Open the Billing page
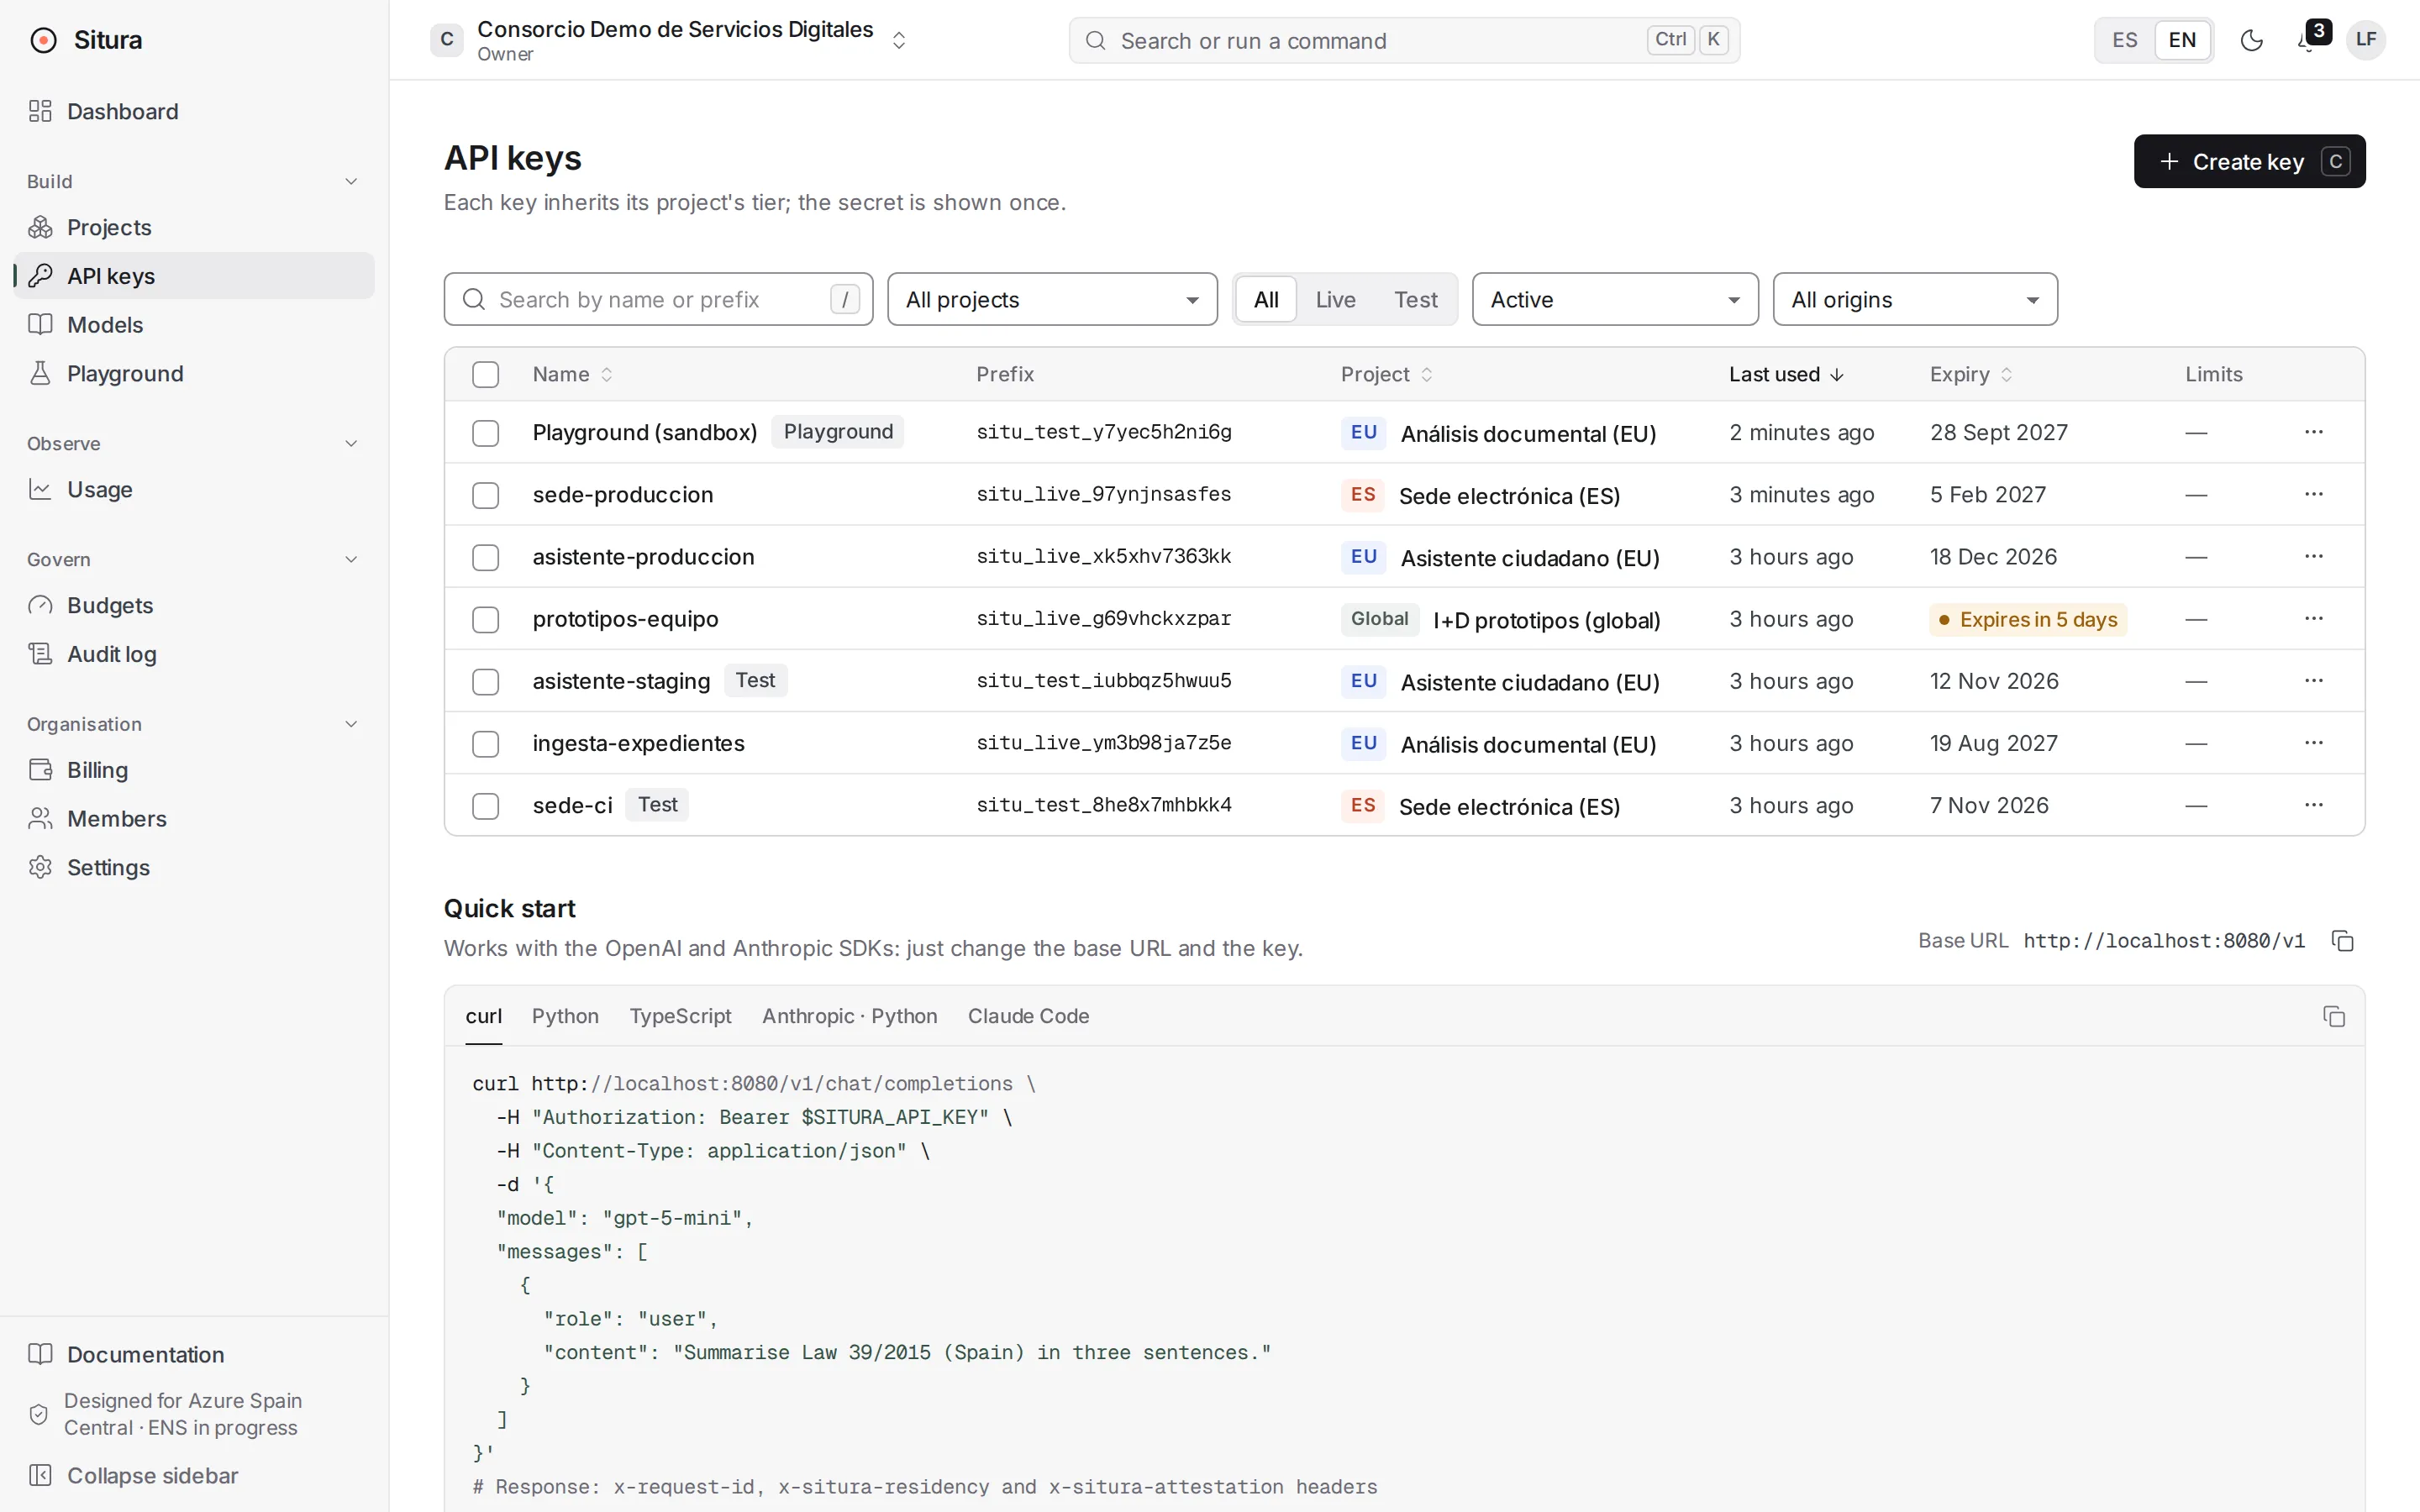The width and height of the screenshot is (2420, 1512). click(x=194, y=770)
